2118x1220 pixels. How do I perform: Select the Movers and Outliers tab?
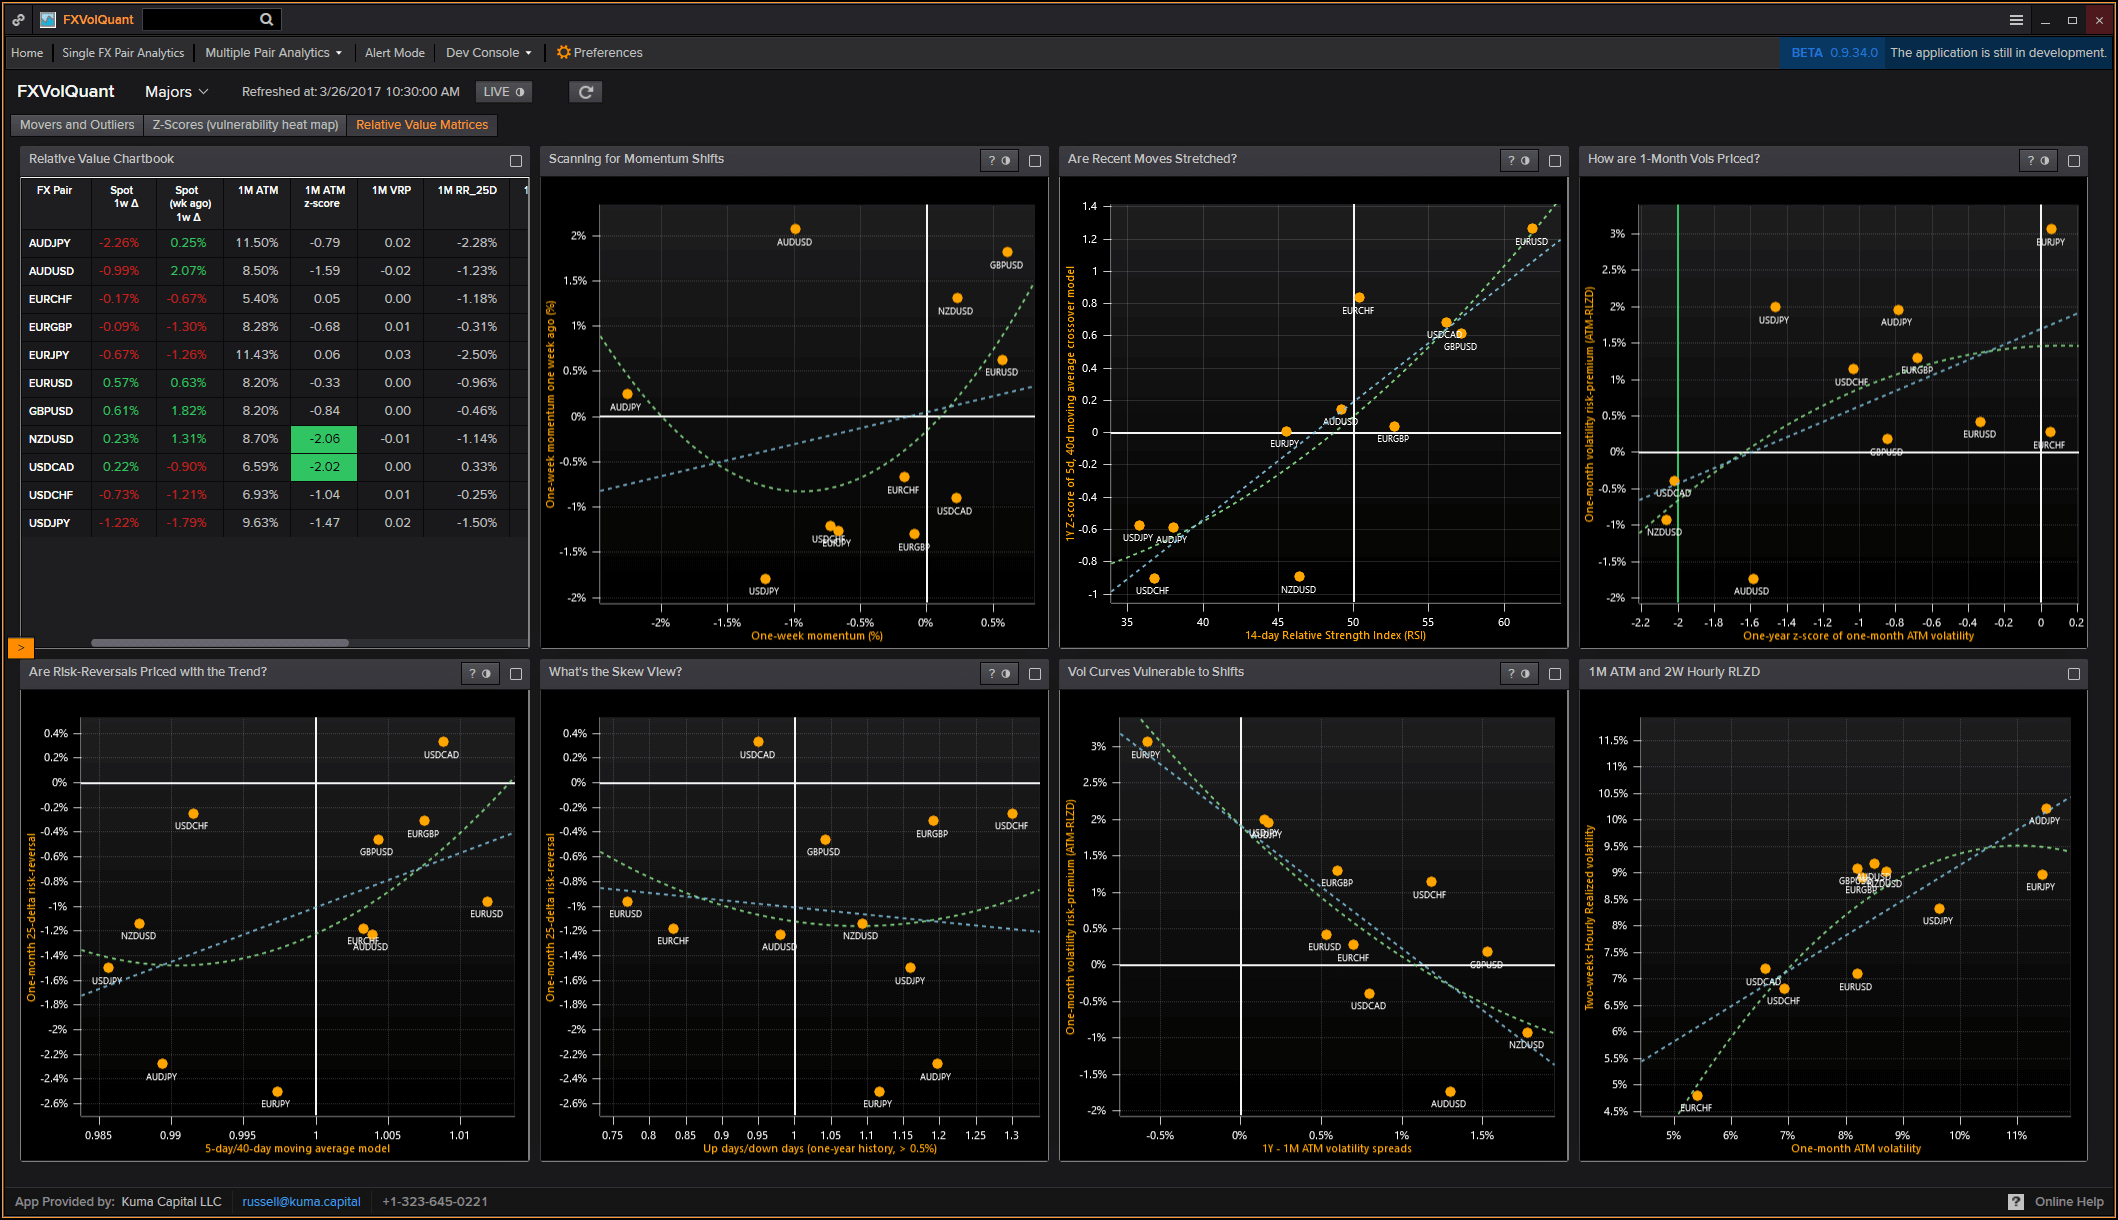tap(75, 124)
